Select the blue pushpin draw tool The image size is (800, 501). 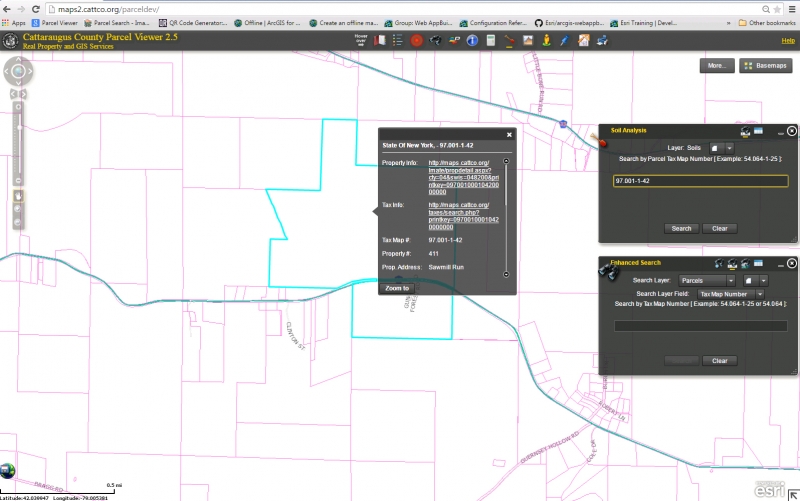click(x=565, y=40)
